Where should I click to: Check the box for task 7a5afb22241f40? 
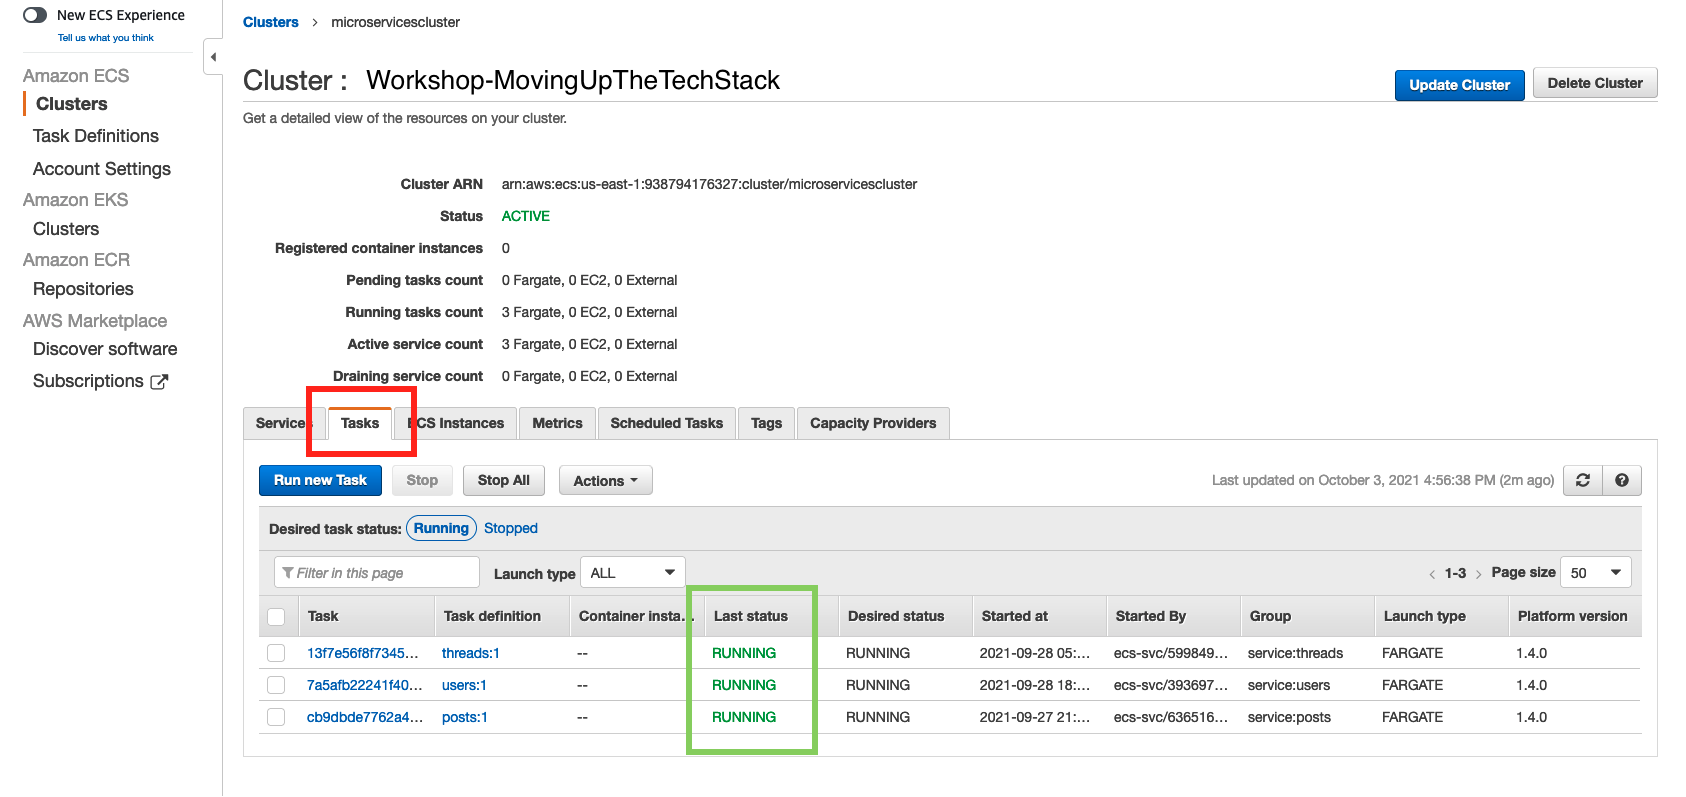tap(276, 685)
